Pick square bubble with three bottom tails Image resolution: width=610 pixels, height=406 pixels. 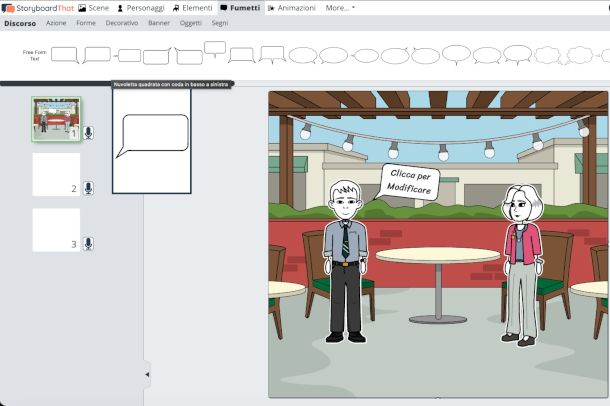pyautogui.click(x=272, y=55)
